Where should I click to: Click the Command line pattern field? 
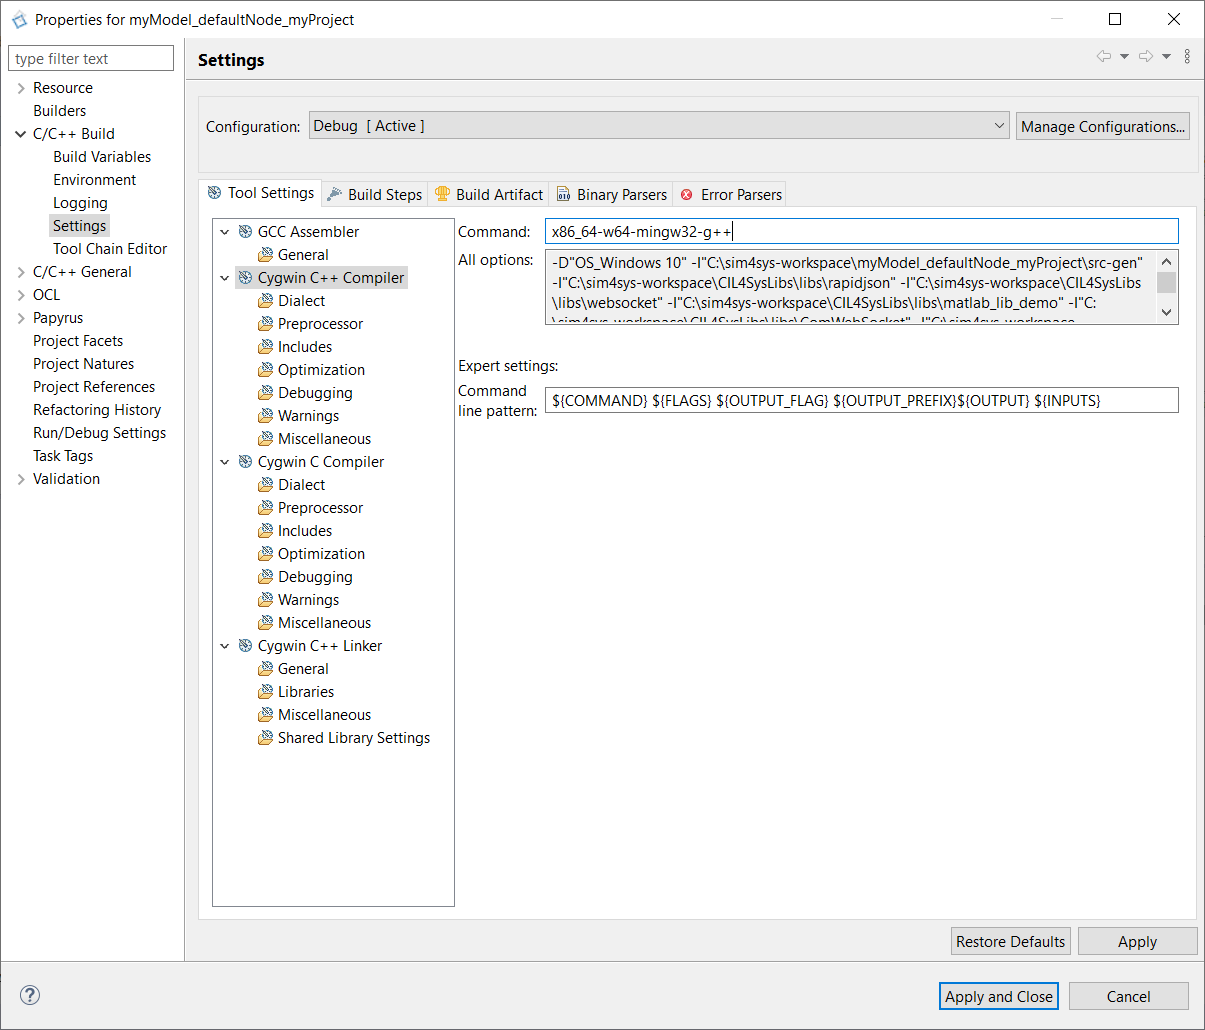click(862, 400)
